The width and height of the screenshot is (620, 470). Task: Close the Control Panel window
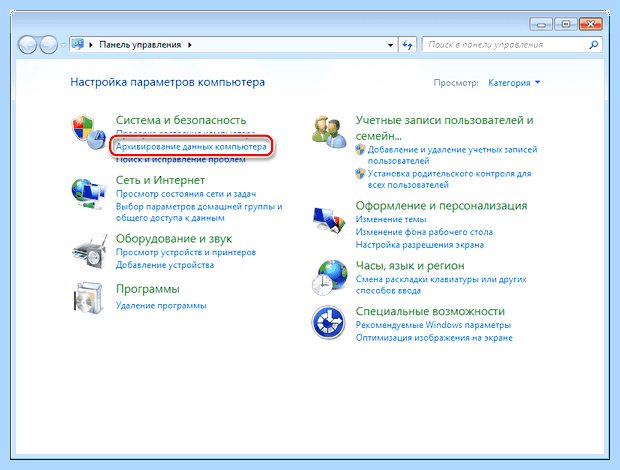click(x=591, y=25)
